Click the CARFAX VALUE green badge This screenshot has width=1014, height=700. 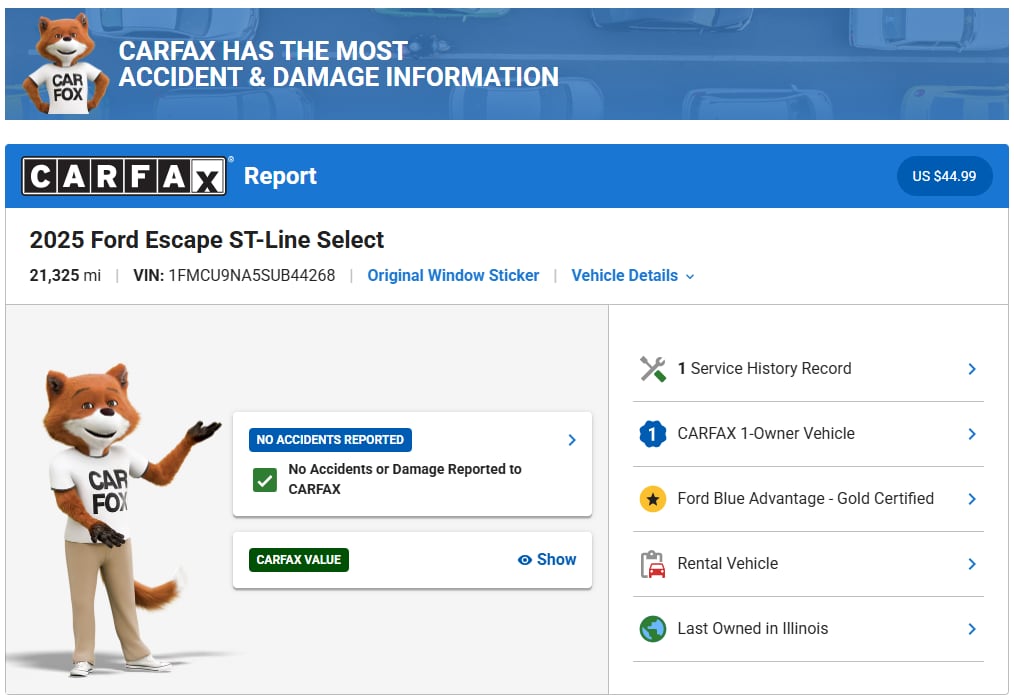pos(299,560)
